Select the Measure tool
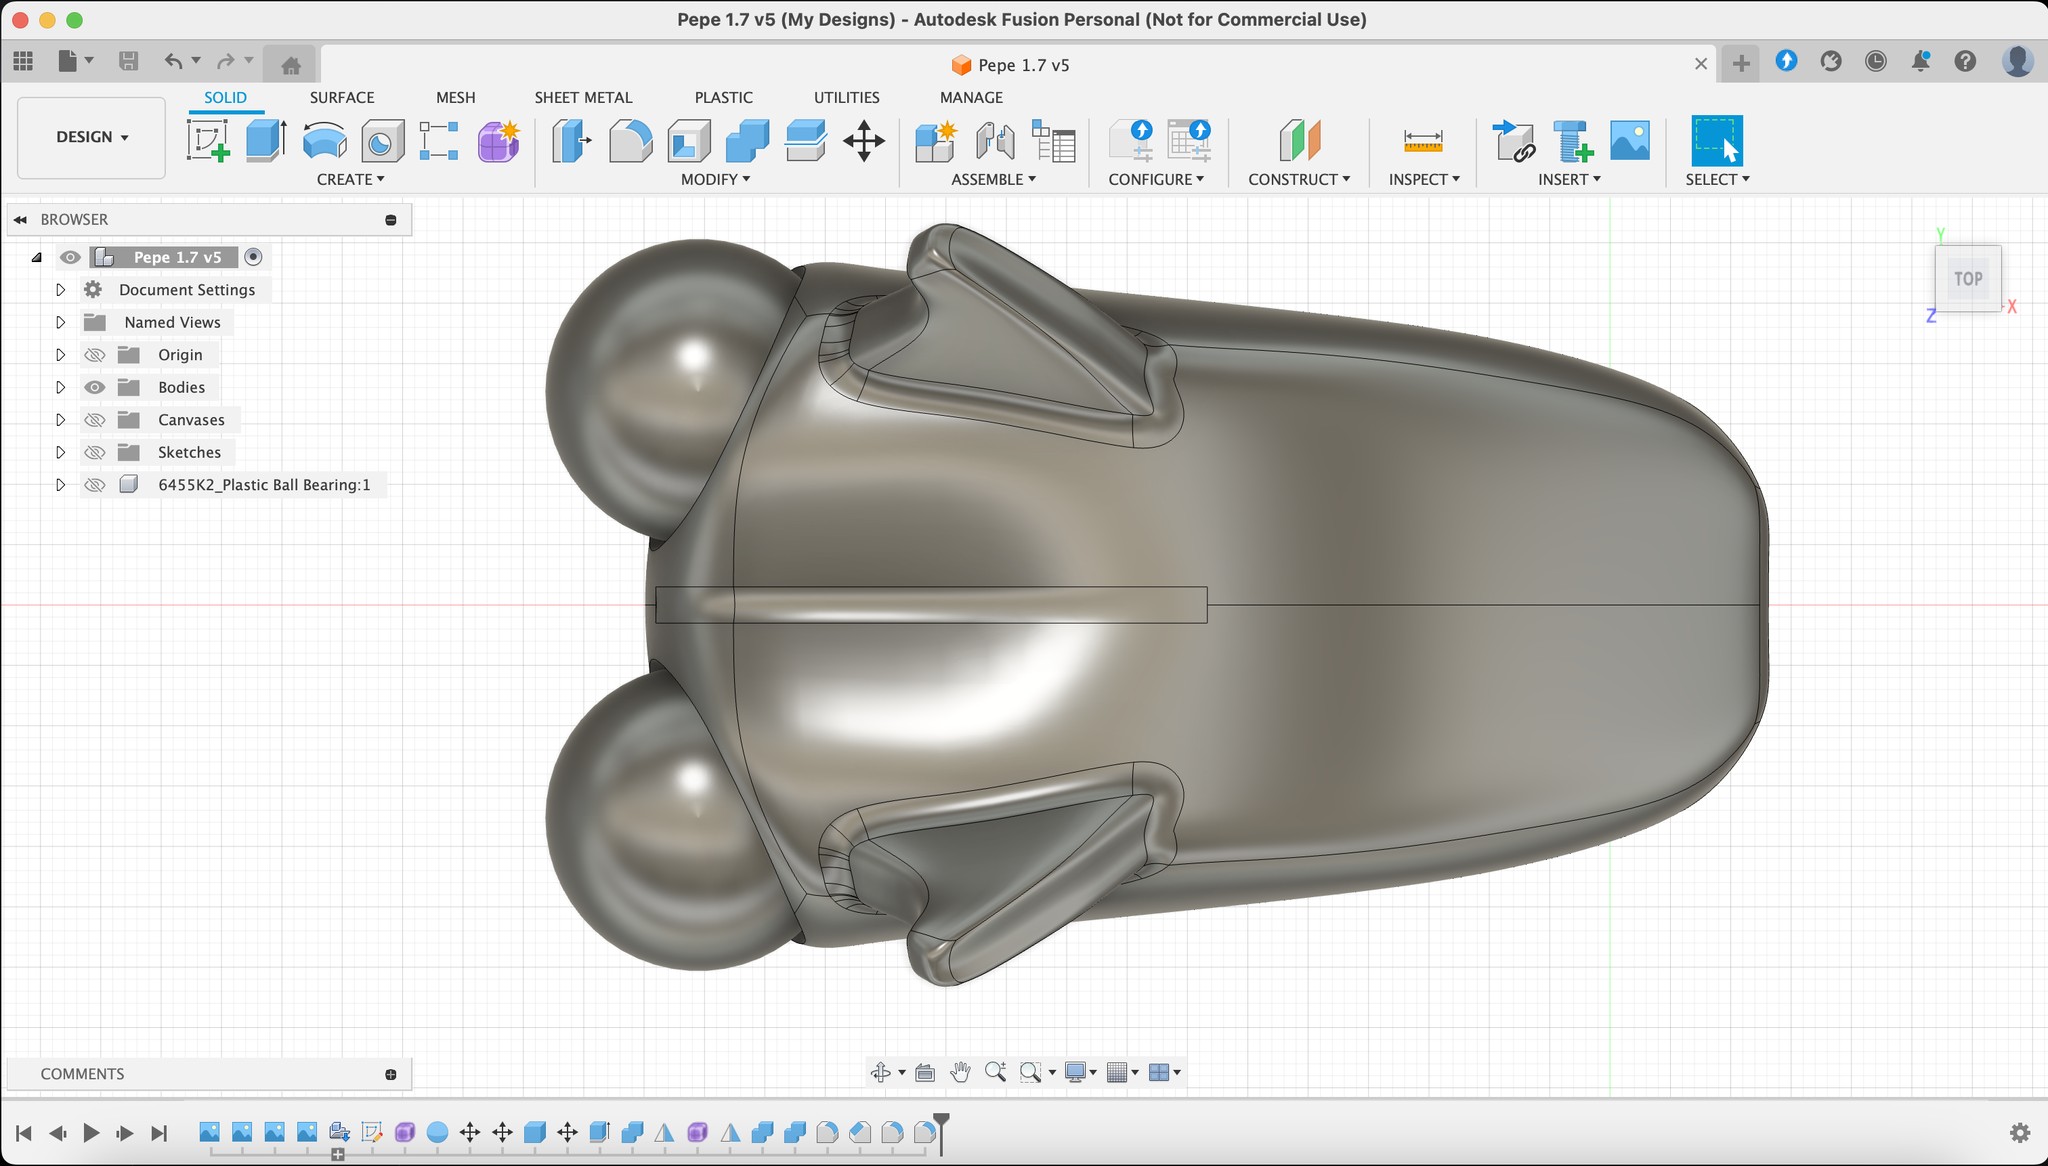 coord(1423,140)
